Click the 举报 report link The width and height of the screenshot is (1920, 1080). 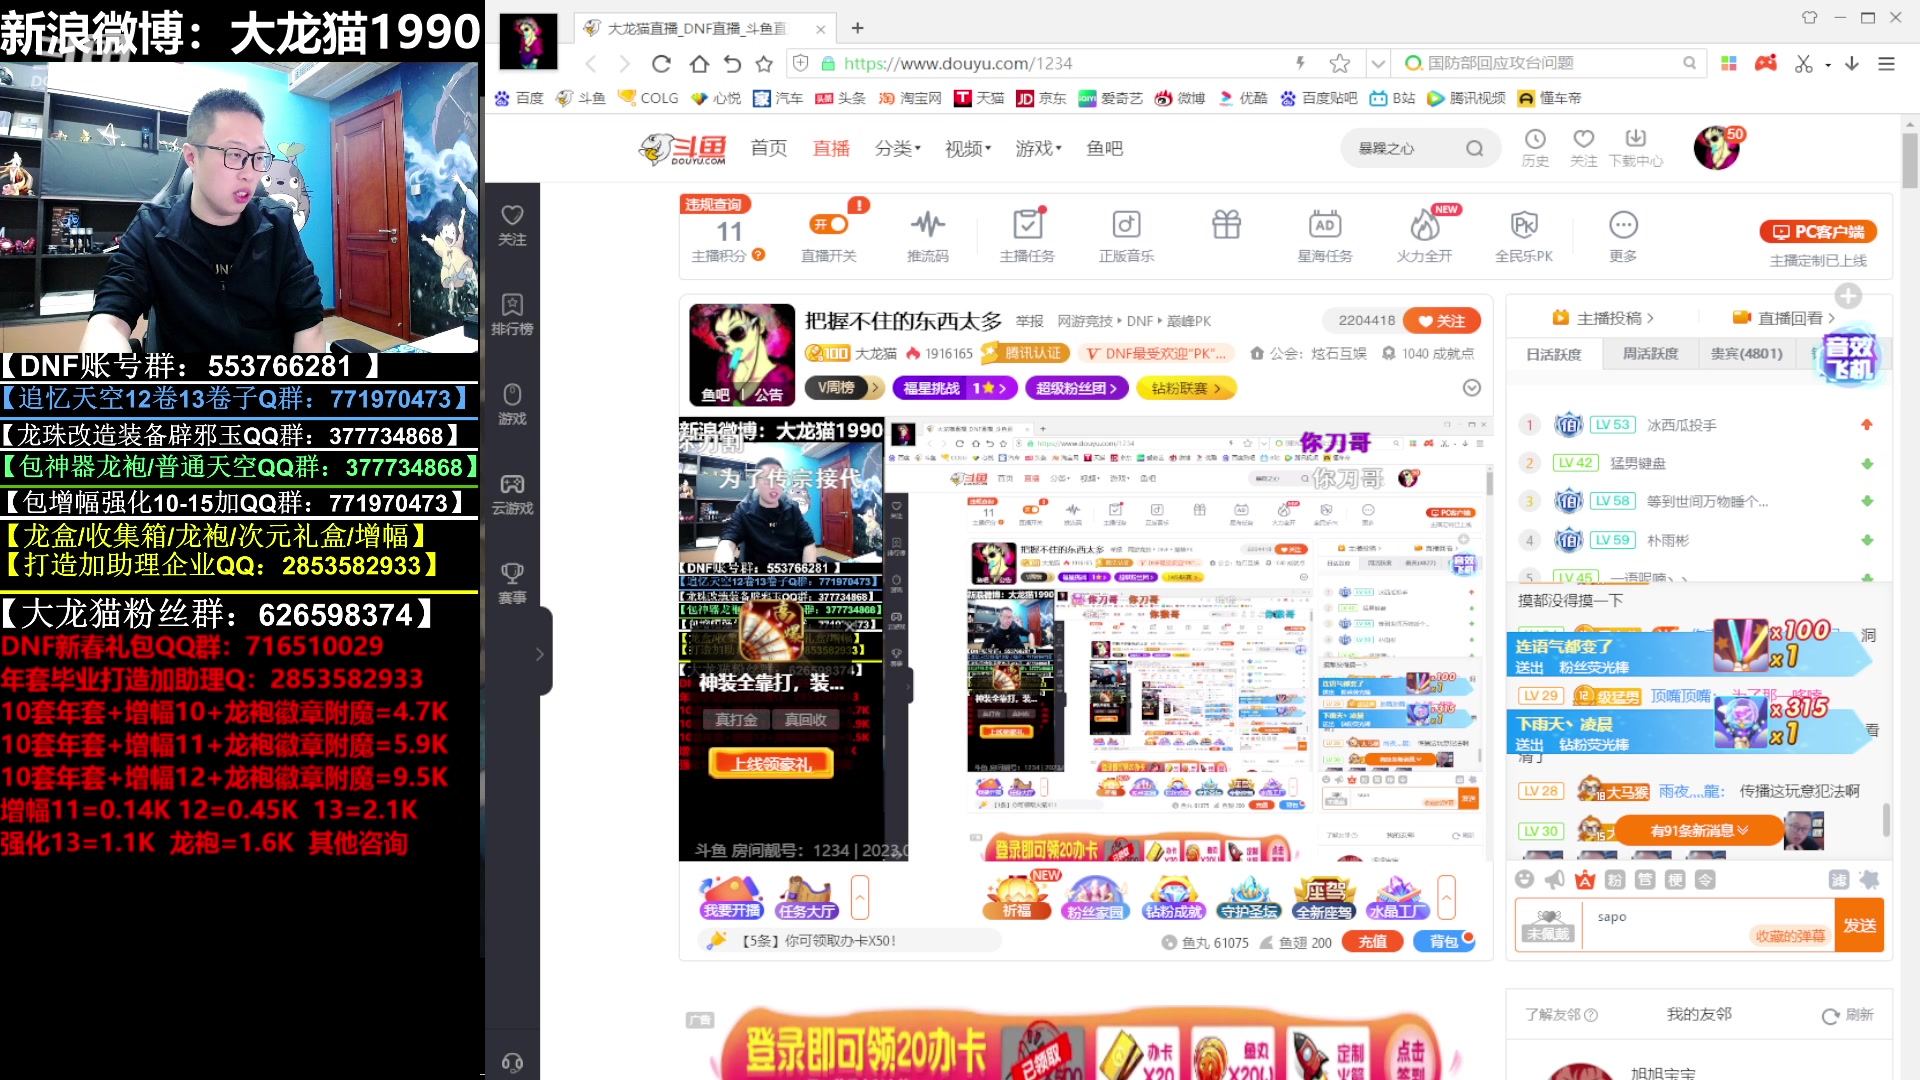click(x=1029, y=321)
